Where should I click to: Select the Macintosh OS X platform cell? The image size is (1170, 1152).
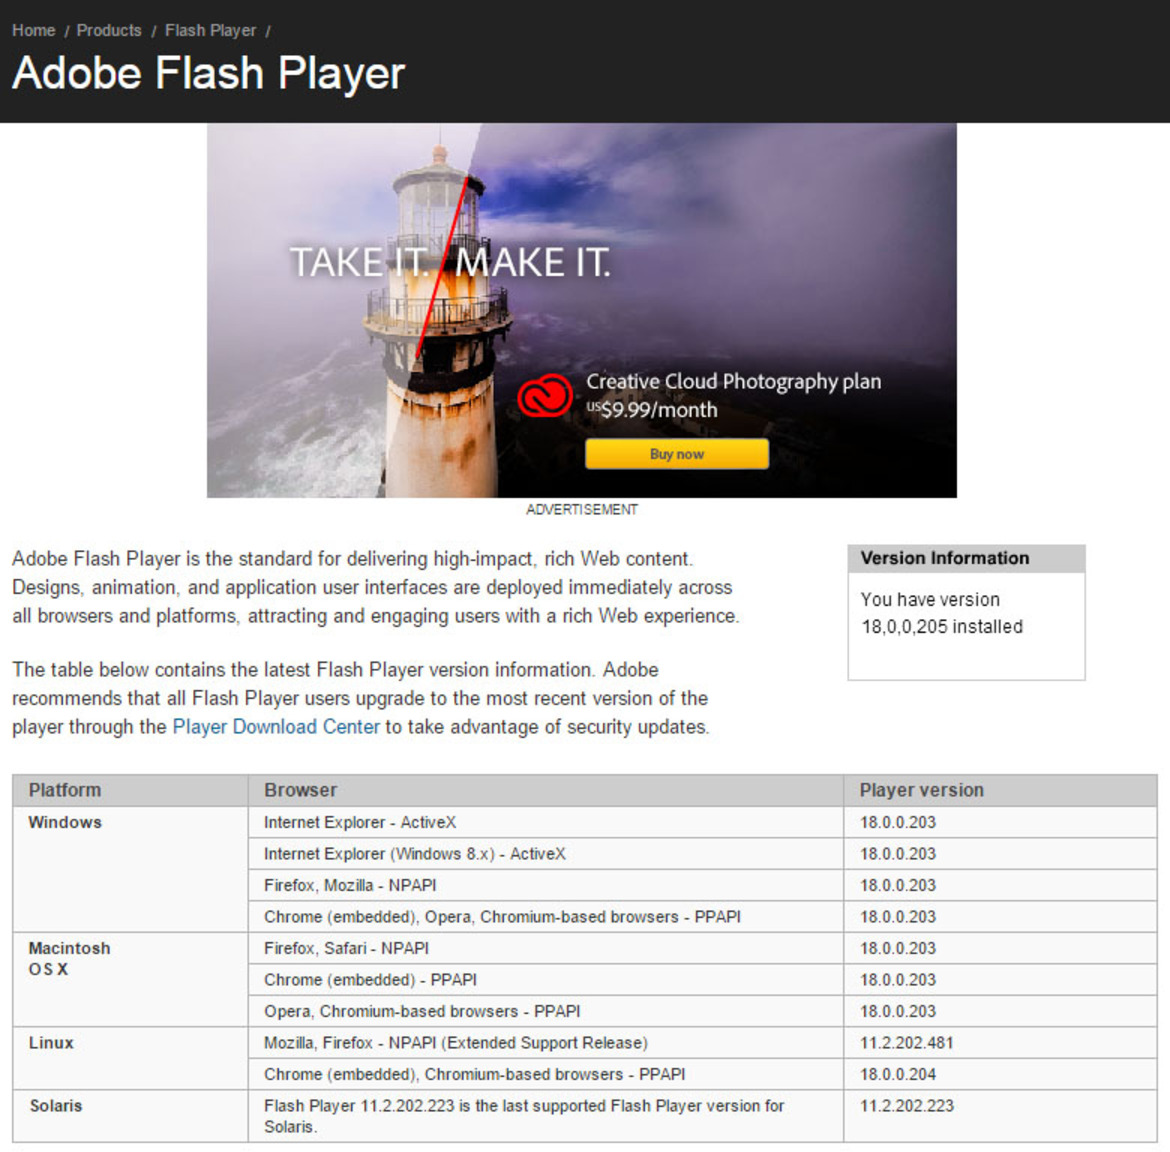[x=131, y=979]
